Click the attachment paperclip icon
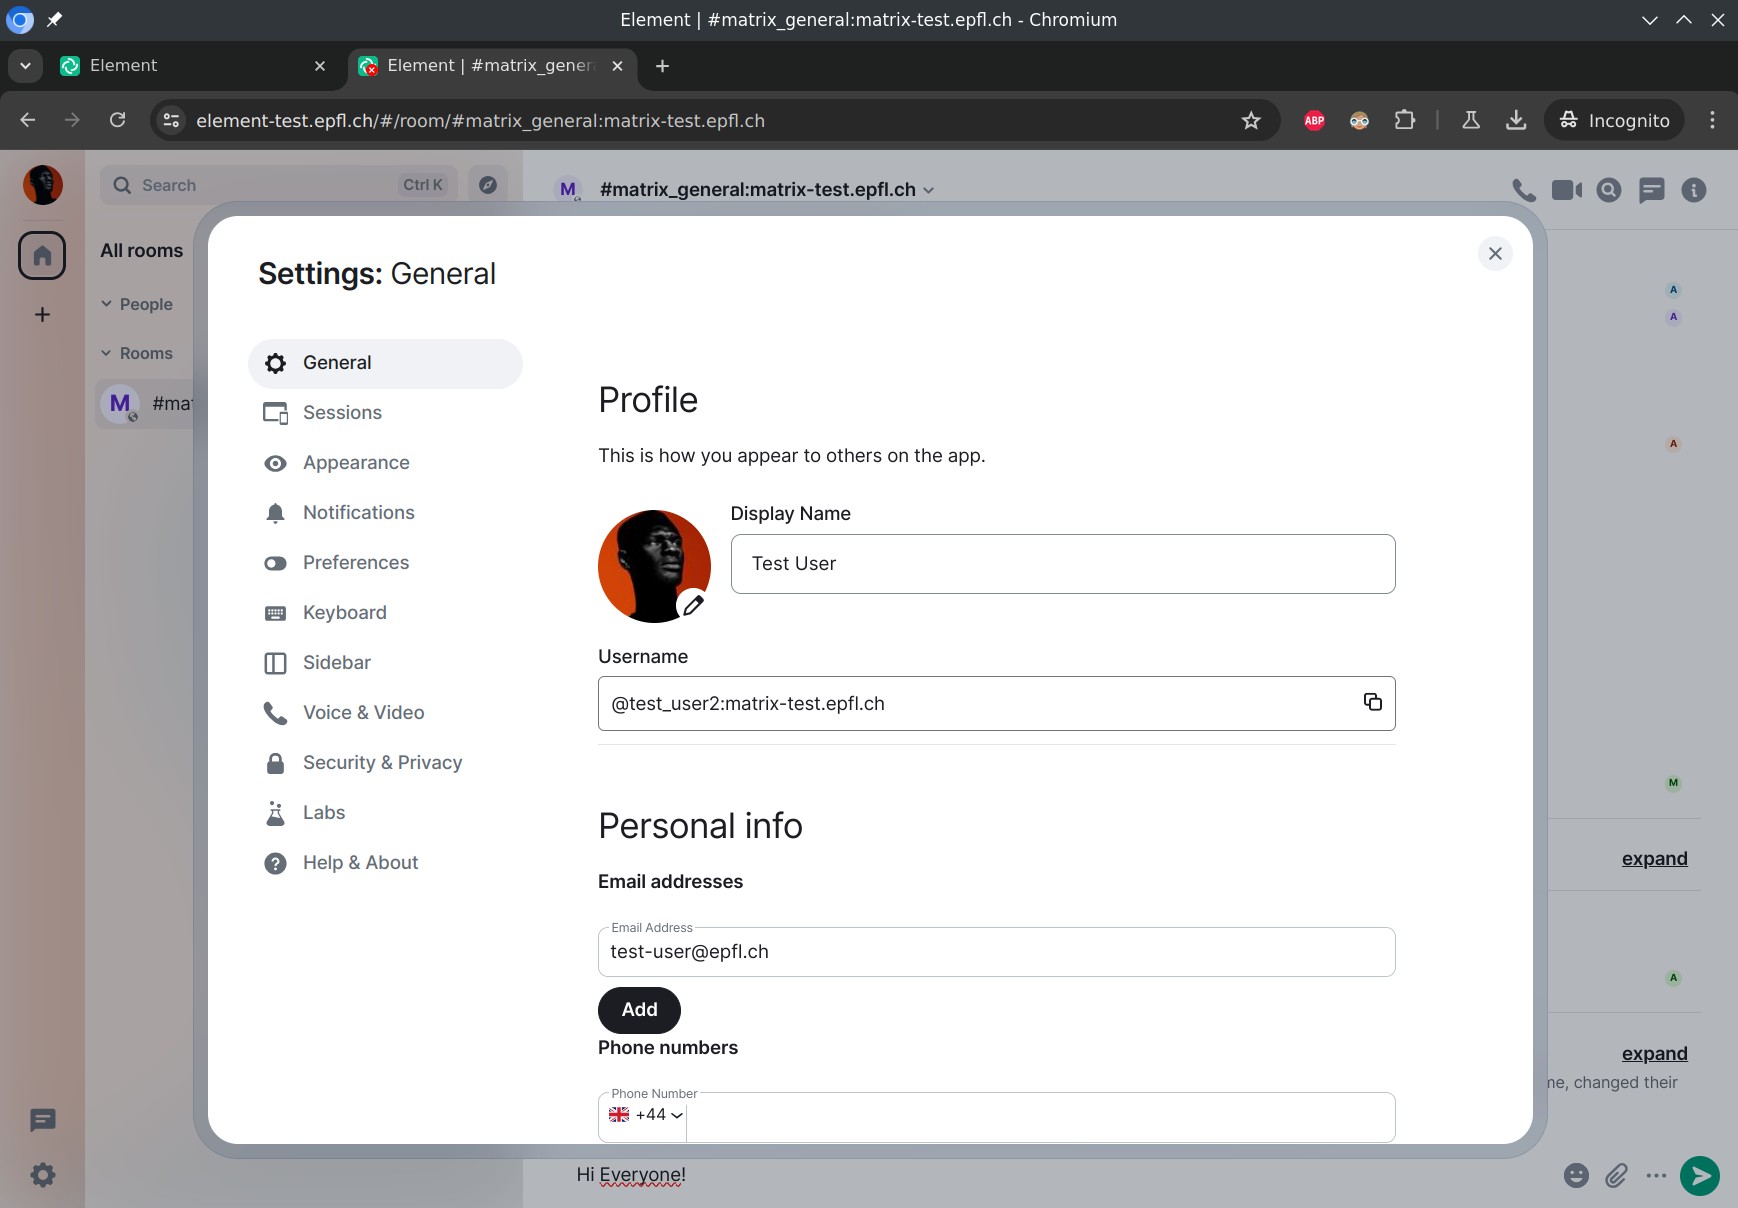Screen dimensions: 1738x1208 1616,1175
